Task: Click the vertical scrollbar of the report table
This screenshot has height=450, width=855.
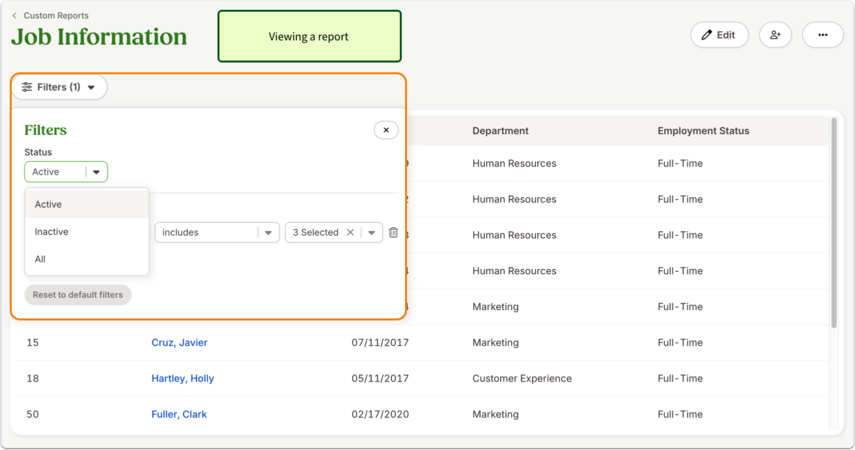Action: [834, 223]
